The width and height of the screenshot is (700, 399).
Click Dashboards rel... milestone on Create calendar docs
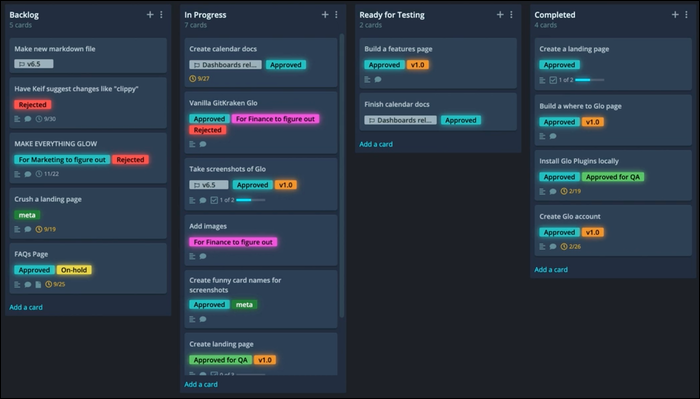click(x=225, y=65)
